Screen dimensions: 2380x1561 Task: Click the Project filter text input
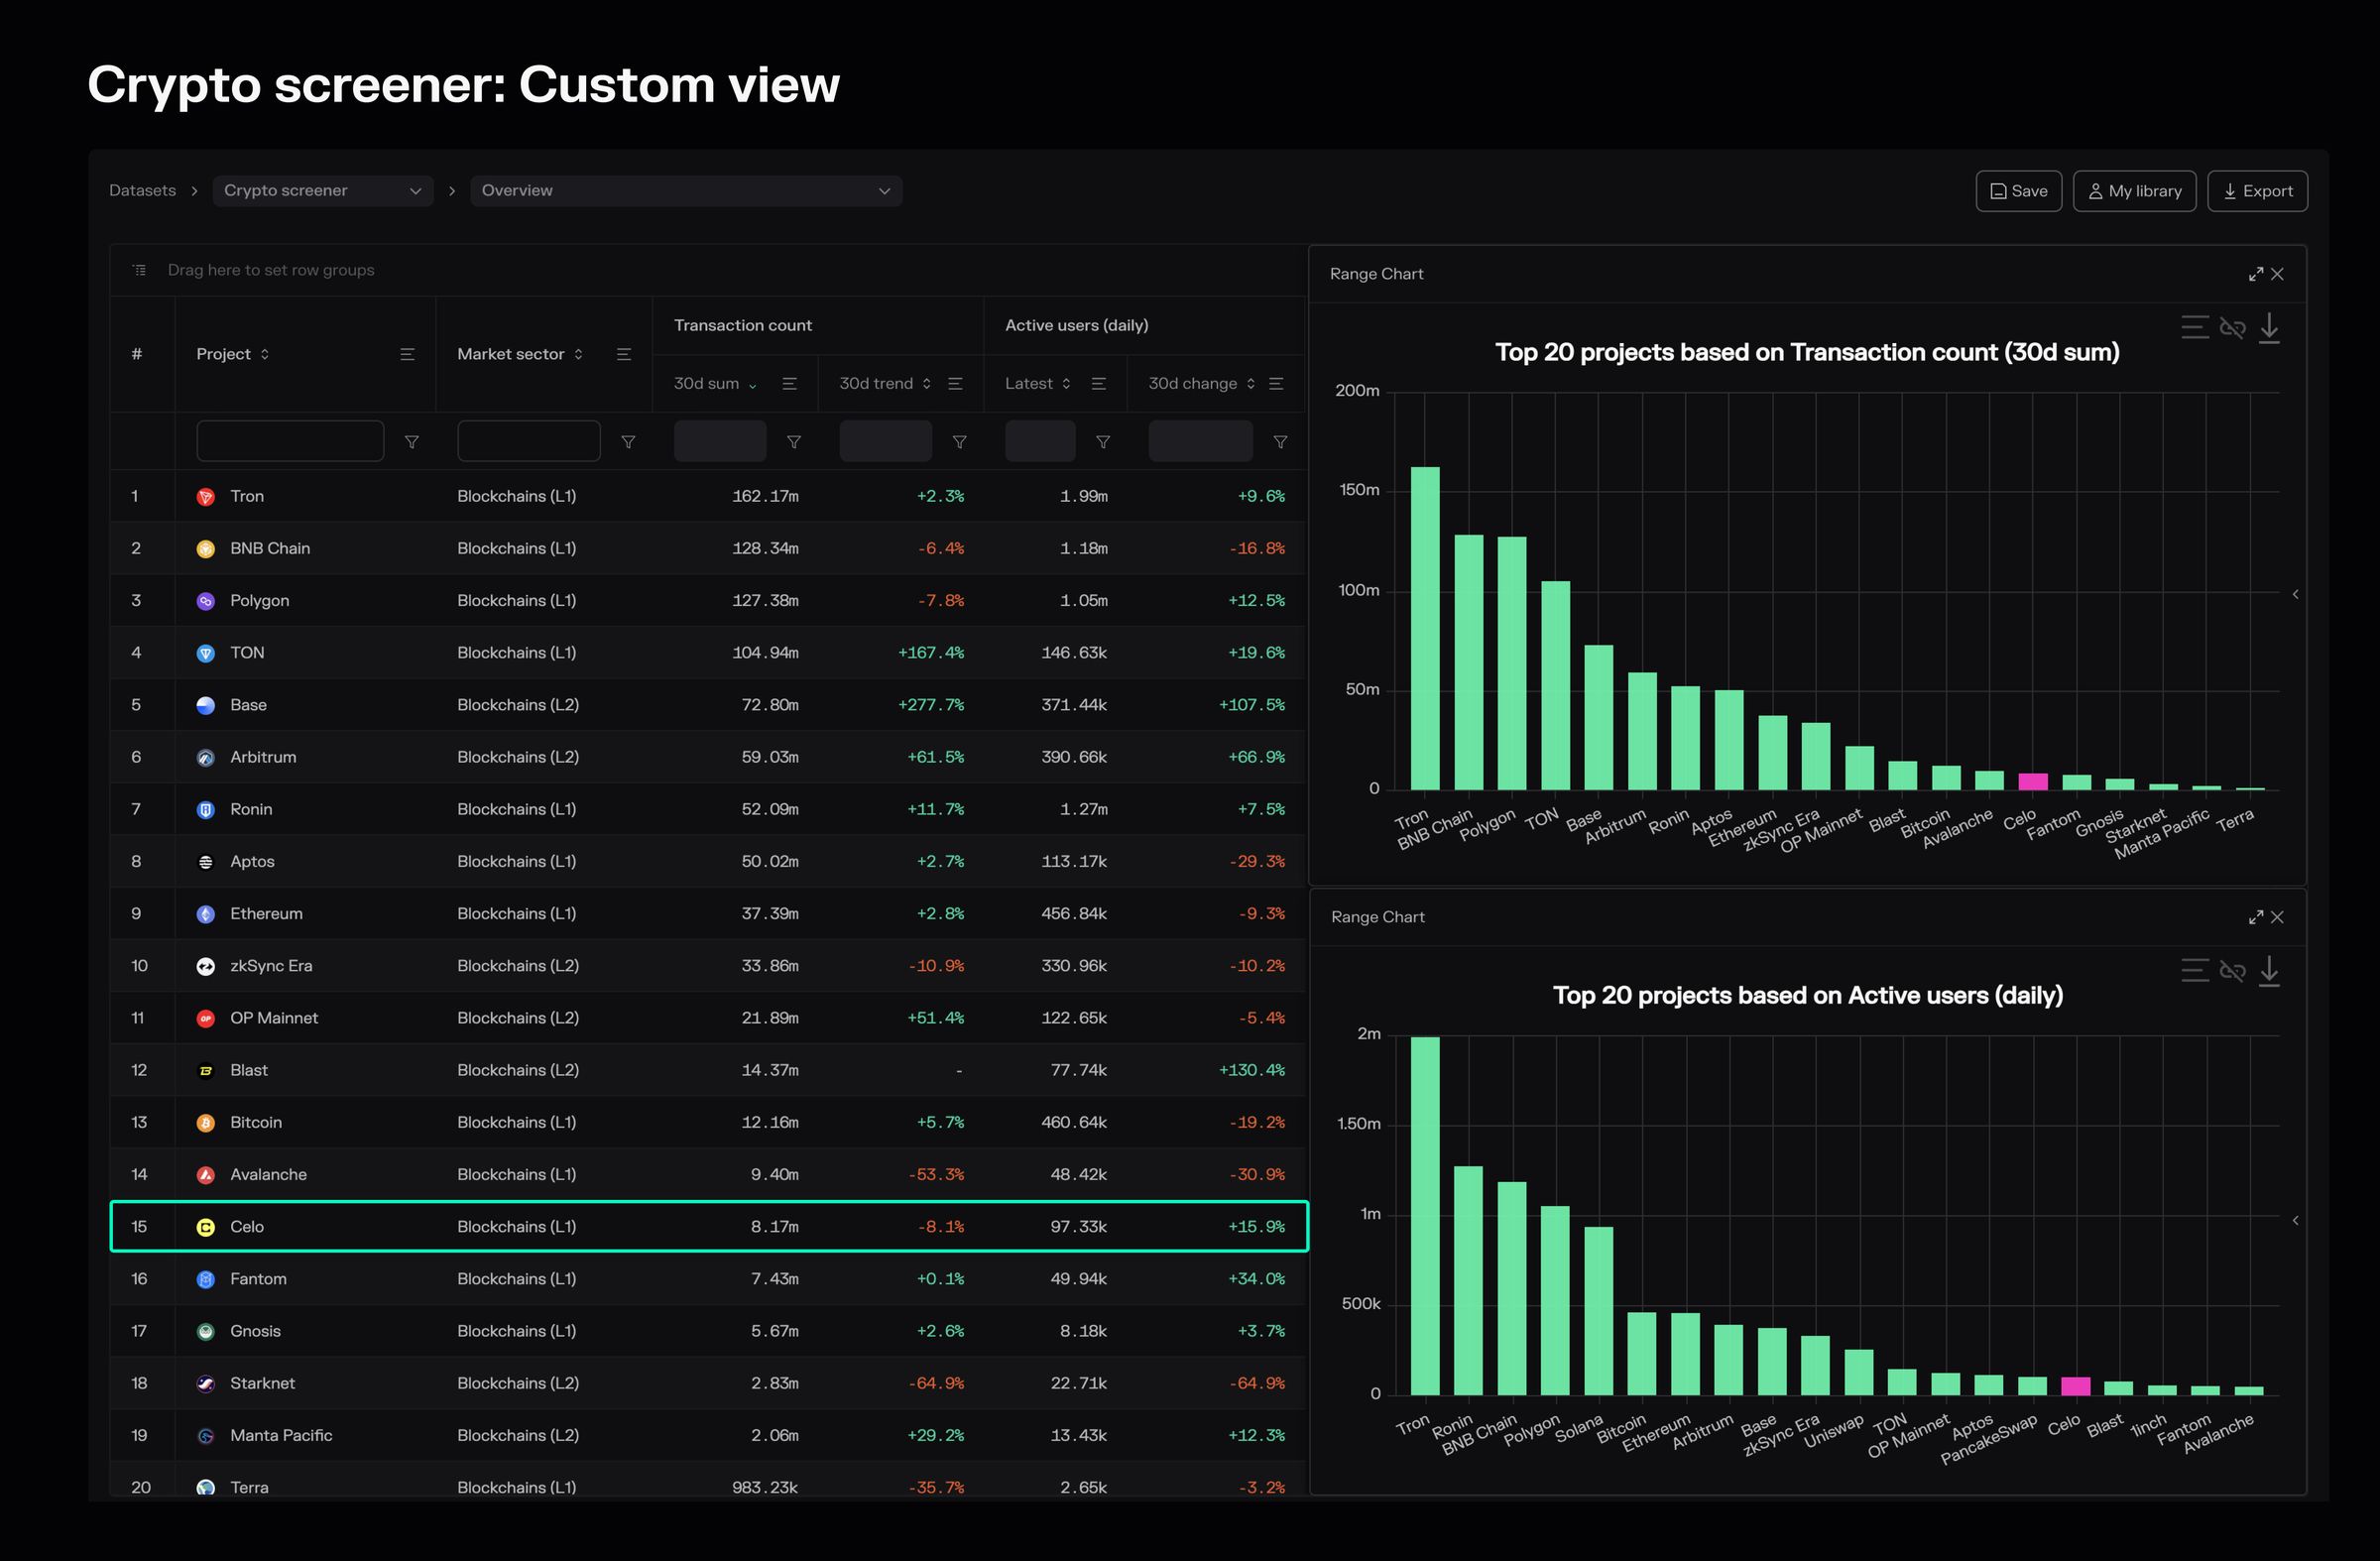pyautogui.click(x=290, y=441)
